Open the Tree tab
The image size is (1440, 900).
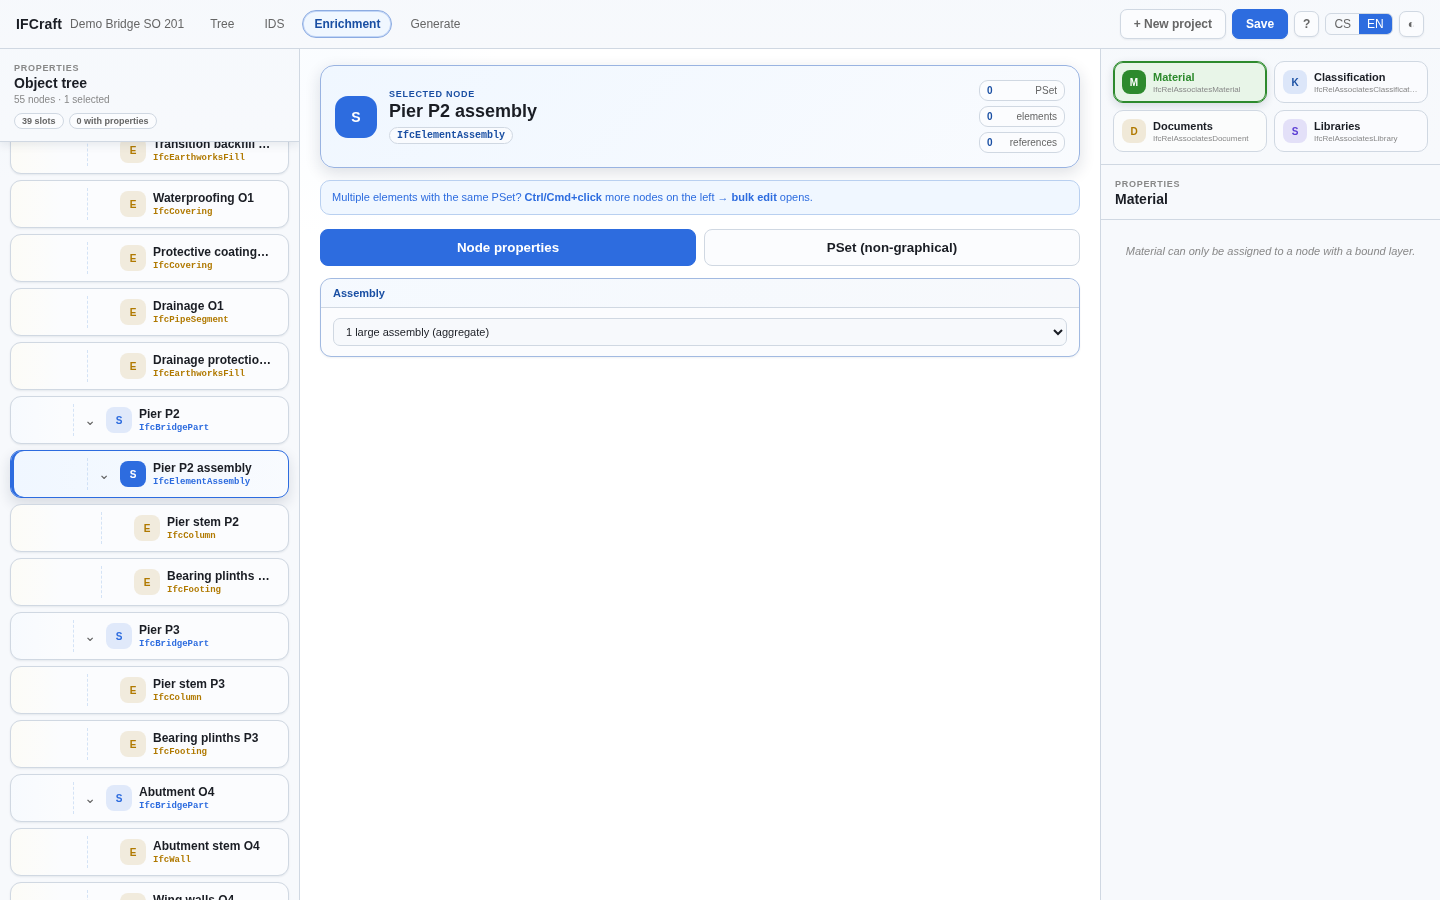[222, 24]
